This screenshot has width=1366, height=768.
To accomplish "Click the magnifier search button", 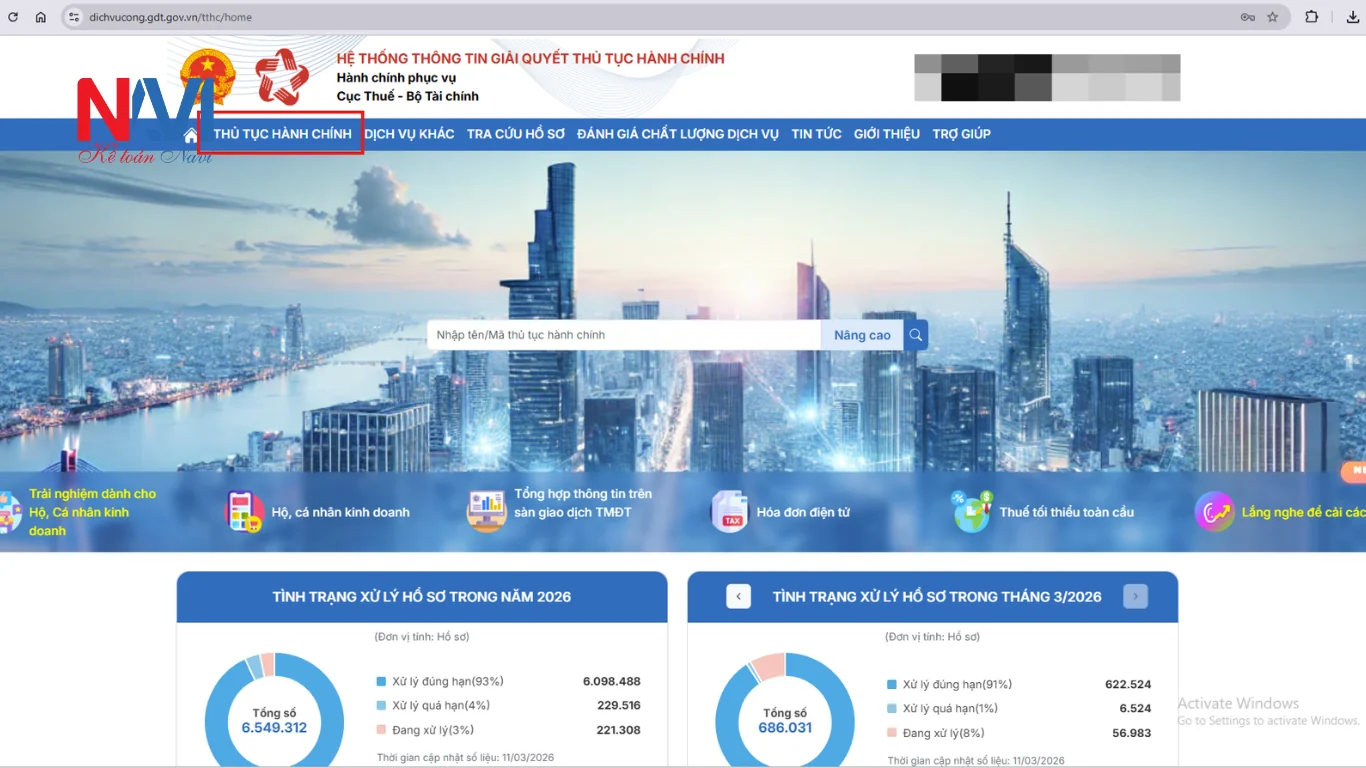I will (x=915, y=335).
